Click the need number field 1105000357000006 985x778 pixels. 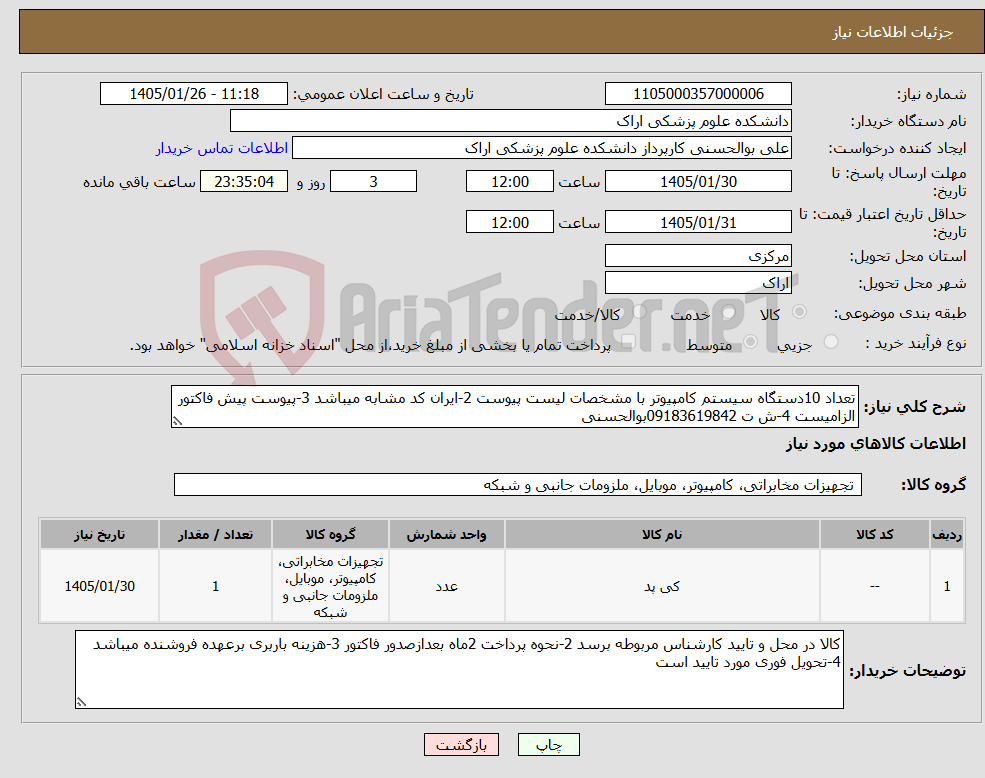698,94
